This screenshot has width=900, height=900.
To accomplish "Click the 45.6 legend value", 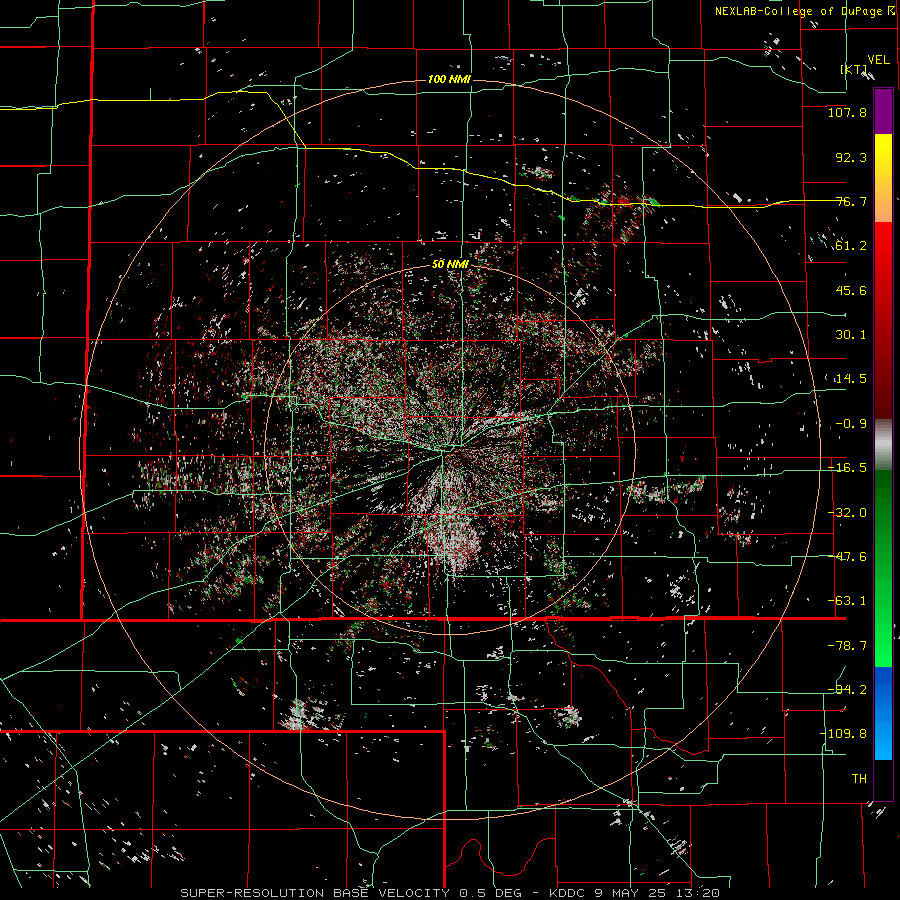I will coord(851,290).
